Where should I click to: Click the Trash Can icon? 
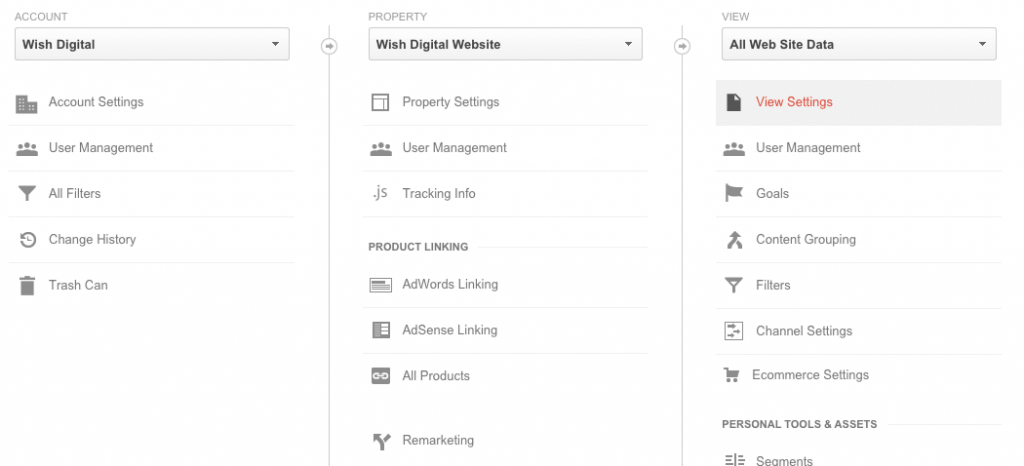pos(27,285)
